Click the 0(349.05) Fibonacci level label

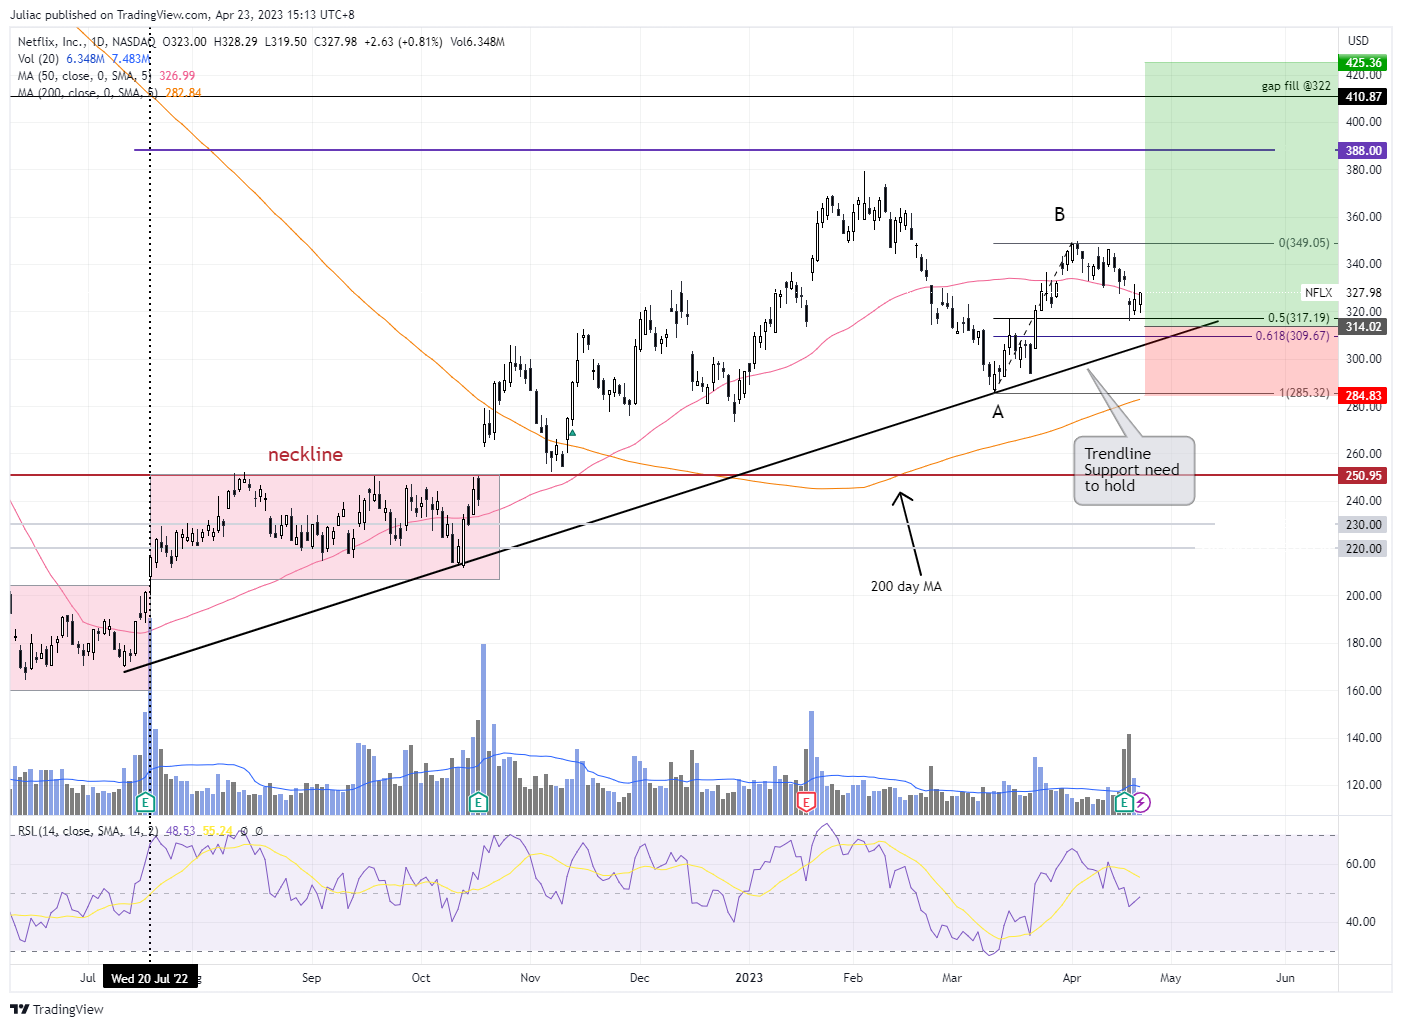click(x=1304, y=243)
